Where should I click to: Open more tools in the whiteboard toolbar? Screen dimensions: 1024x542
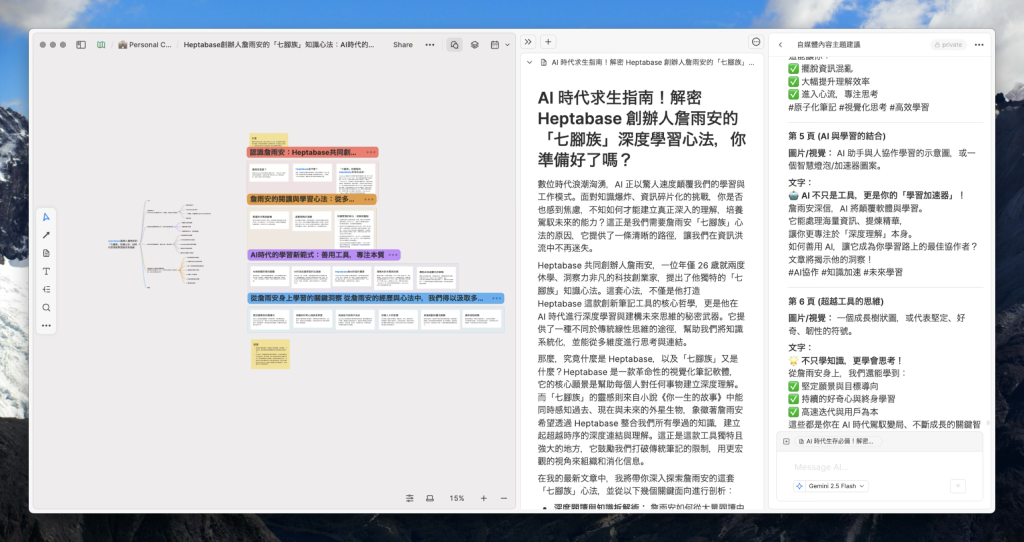(x=46, y=325)
